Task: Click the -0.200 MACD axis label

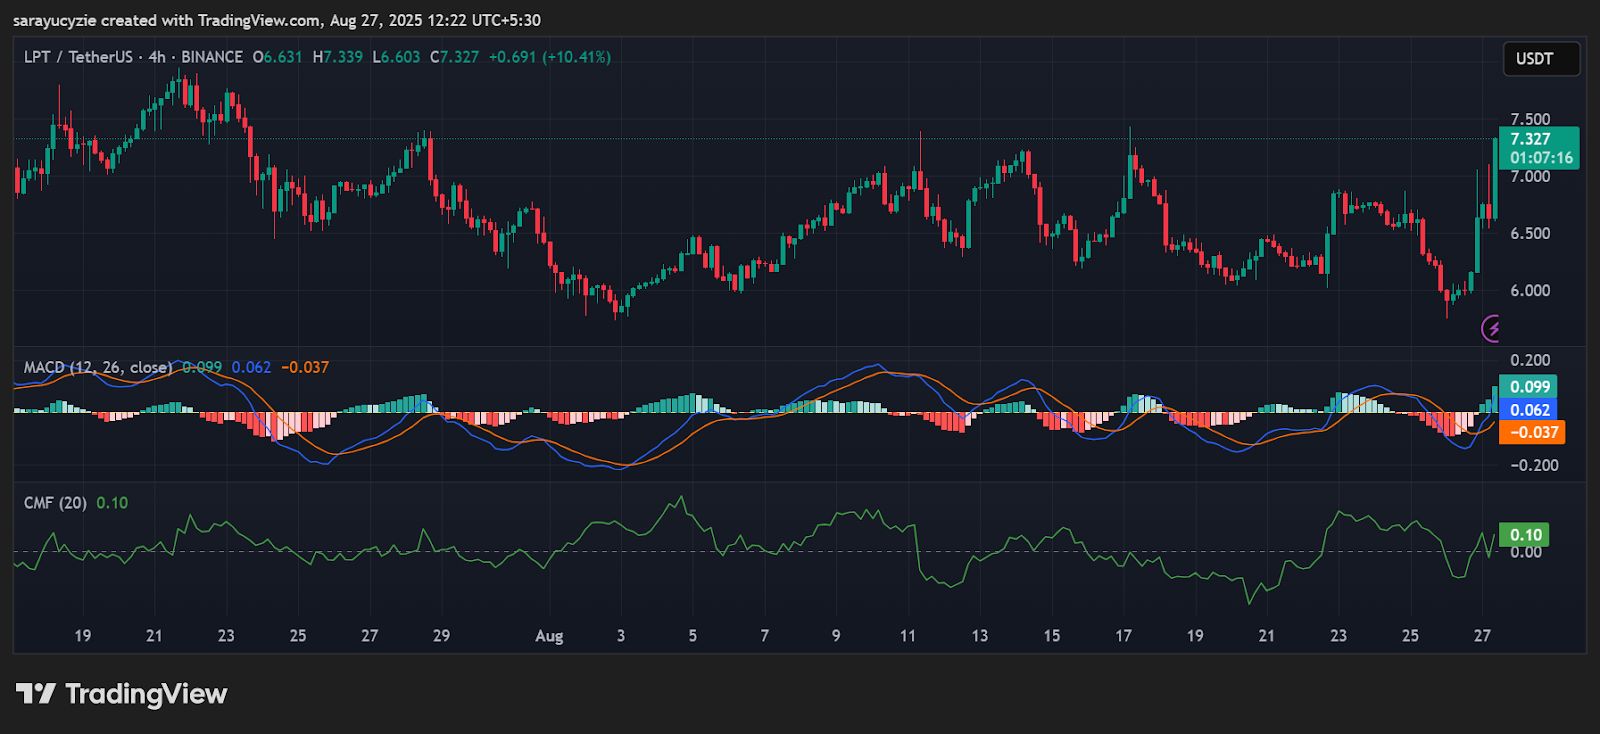Action: [x=1534, y=465]
